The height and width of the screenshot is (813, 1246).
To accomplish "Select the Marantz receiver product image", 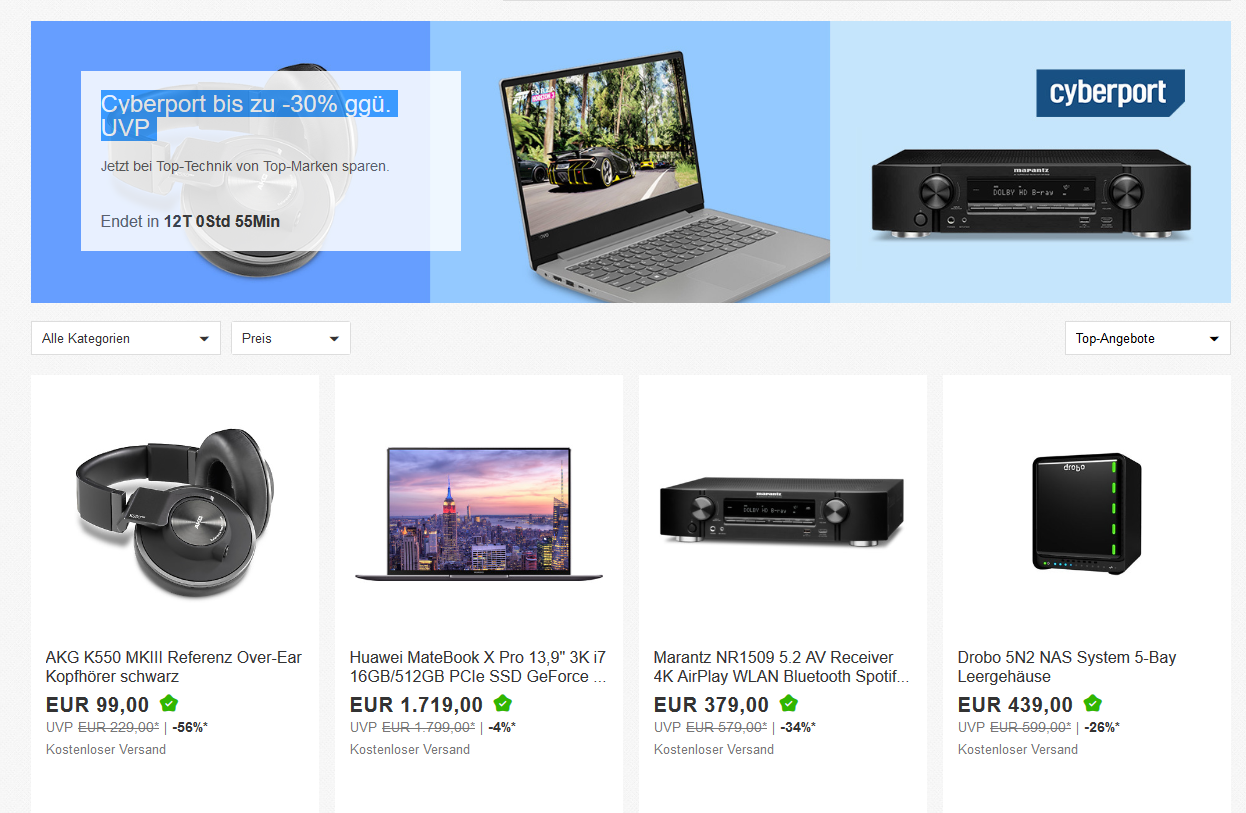I will tap(782, 515).
